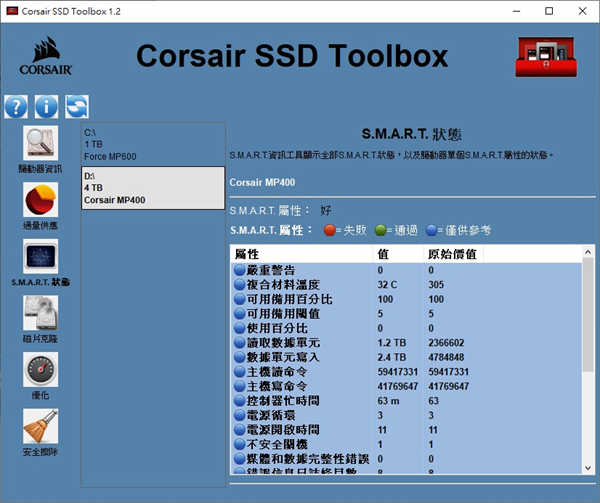Click the raw value 4784848
Viewport: 600px width, 503px height.
click(x=446, y=357)
